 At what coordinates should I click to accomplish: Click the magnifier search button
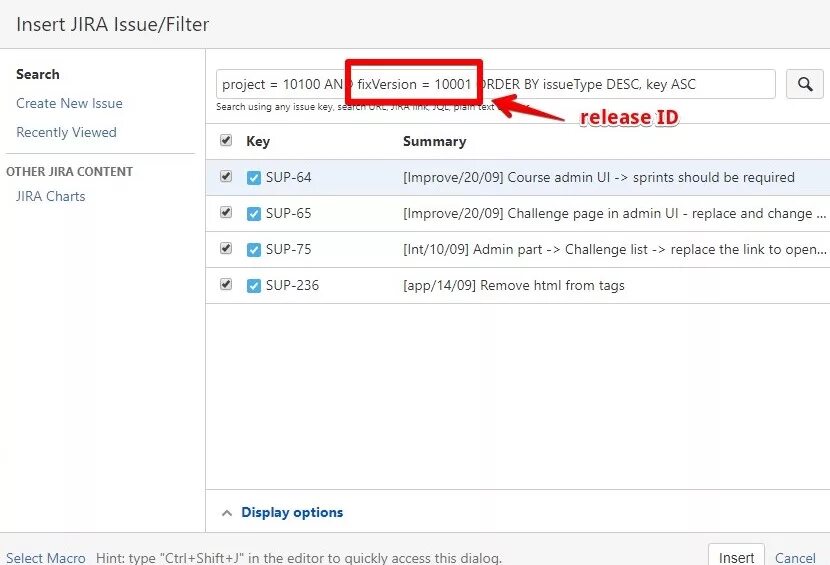pos(805,84)
